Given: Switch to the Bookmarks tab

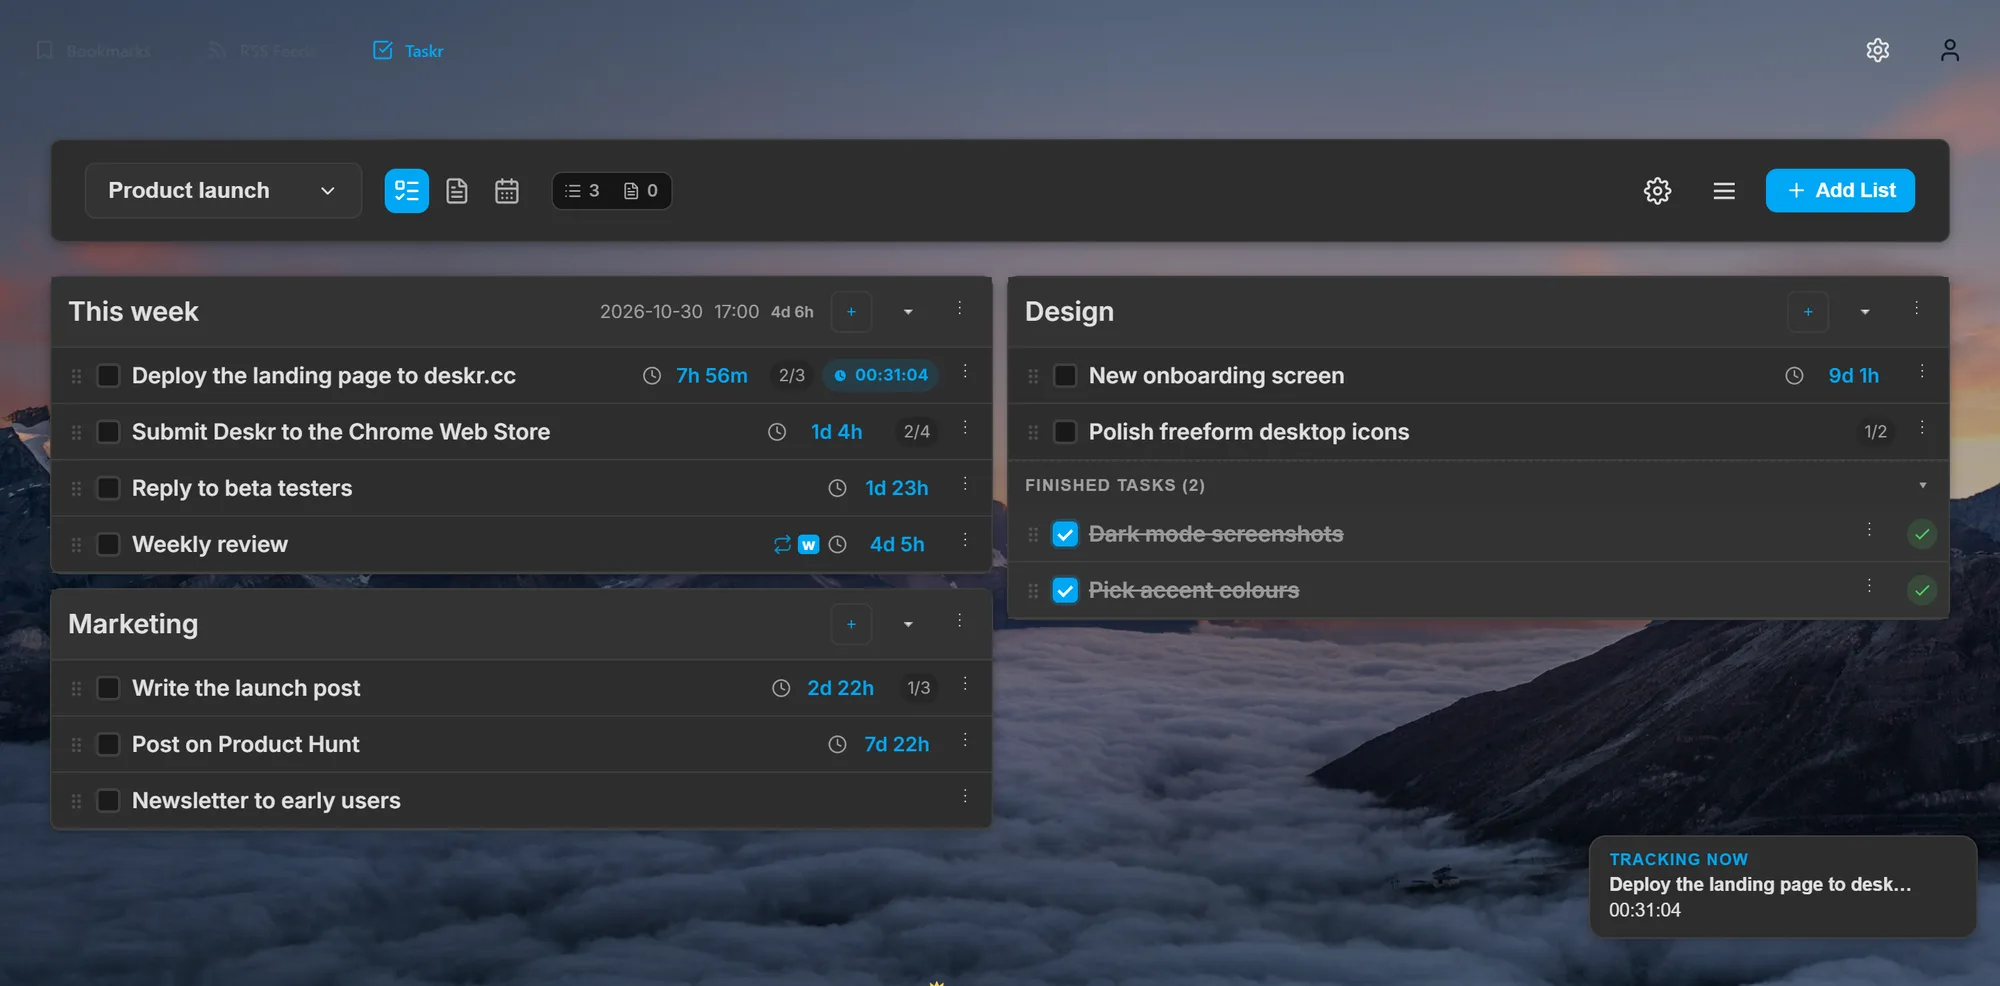Looking at the screenshot, I should coord(93,51).
